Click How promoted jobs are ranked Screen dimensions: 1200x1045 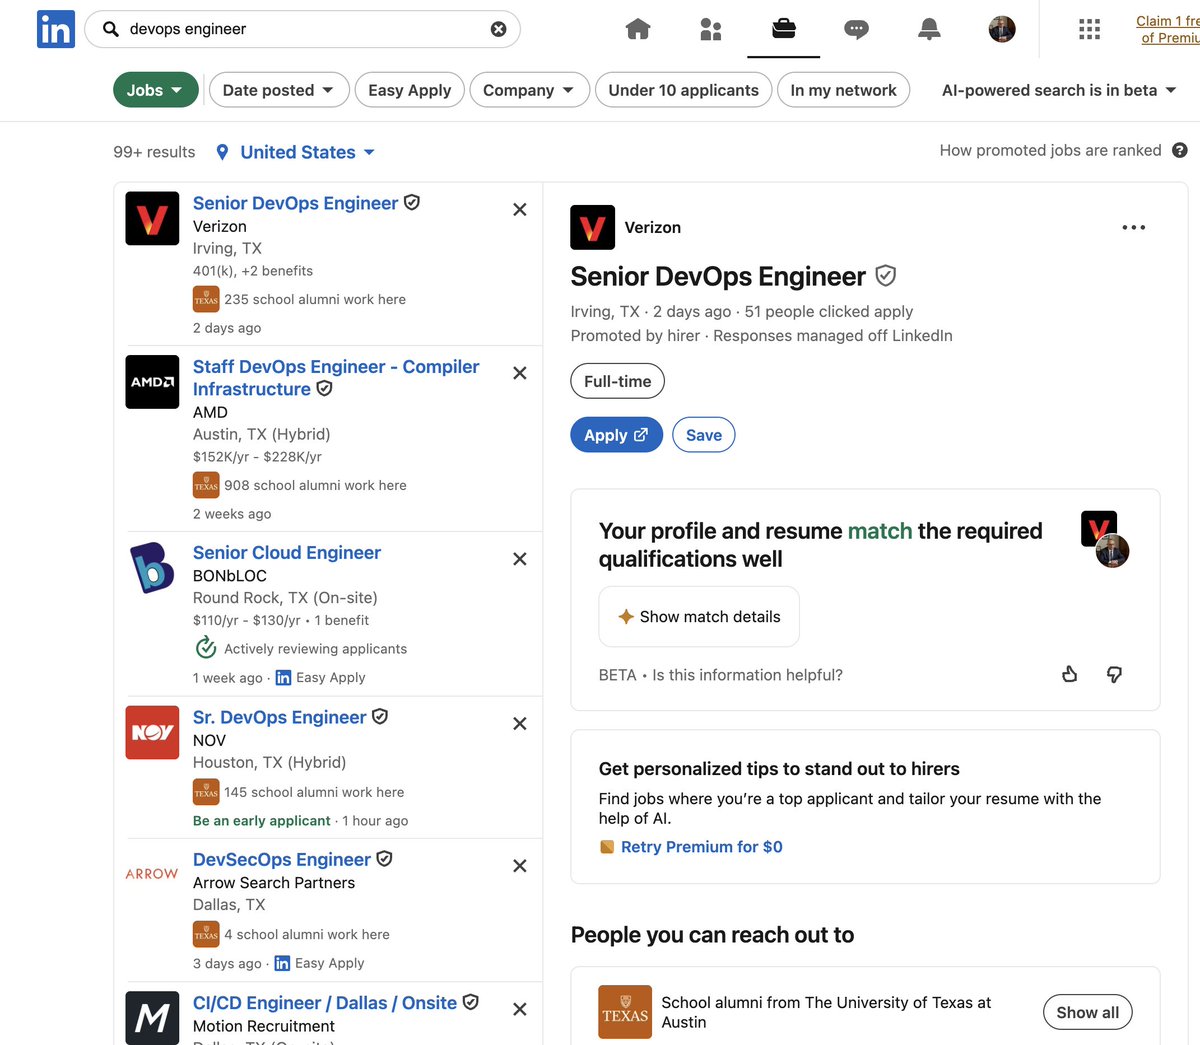point(1050,150)
